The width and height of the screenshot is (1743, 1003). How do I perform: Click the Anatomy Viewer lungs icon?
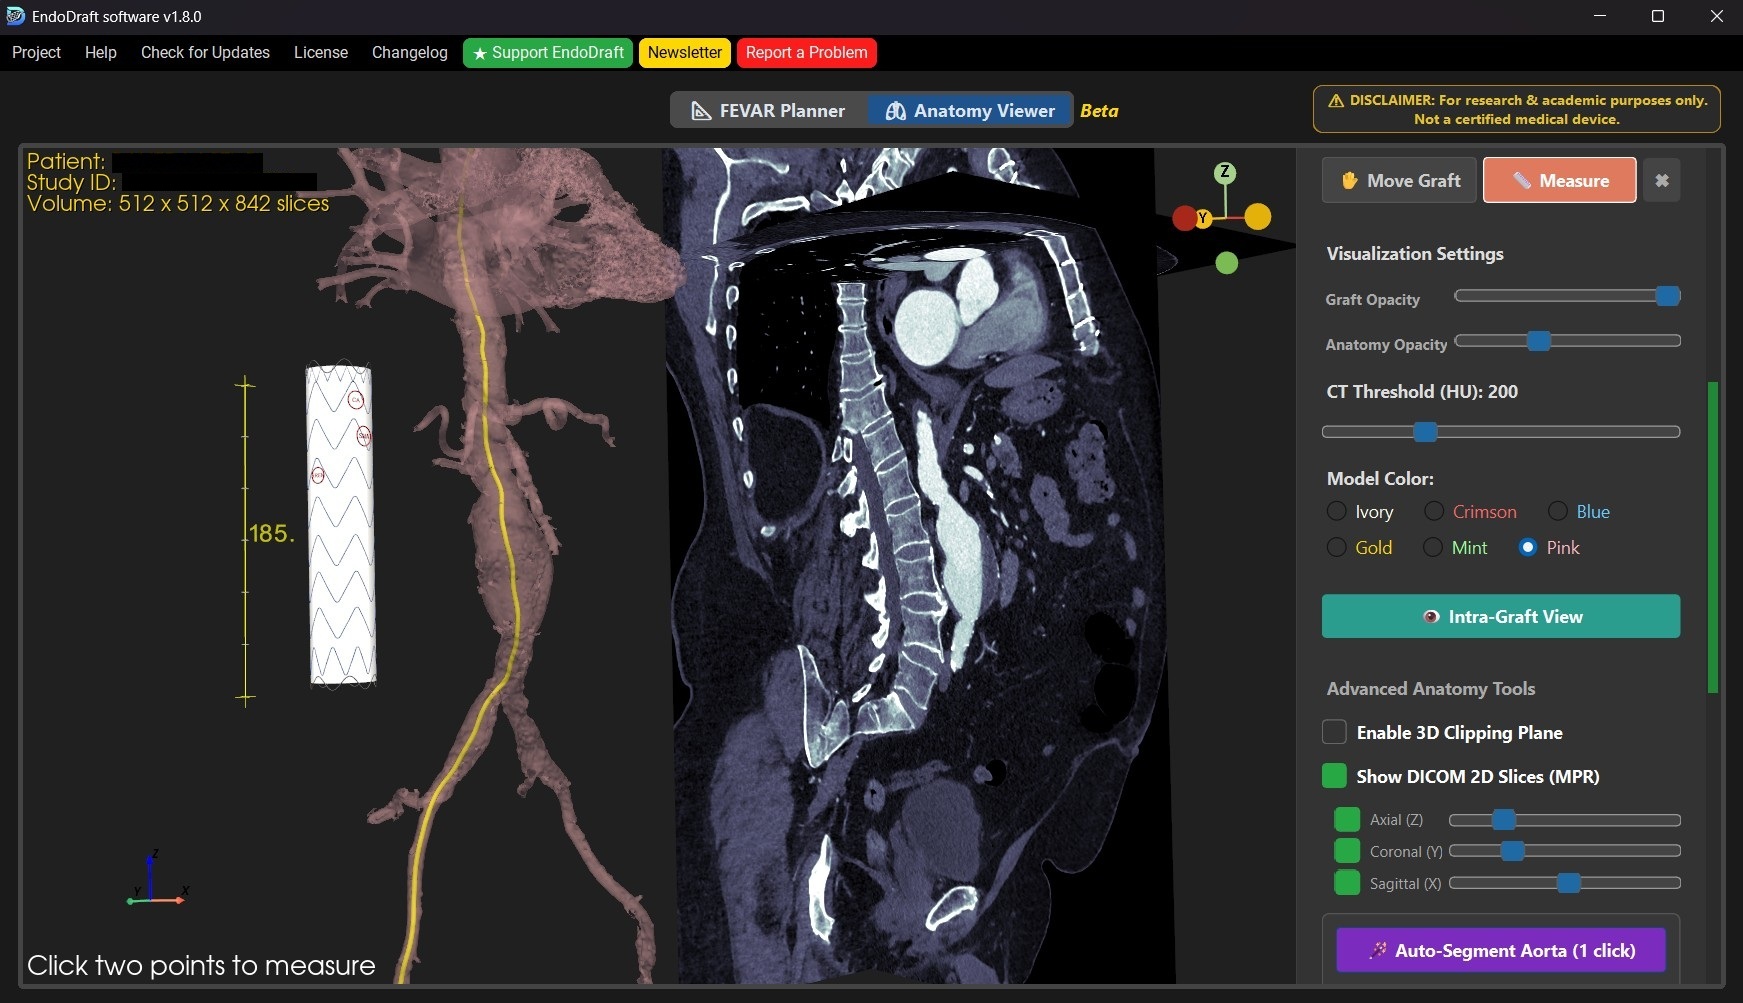point(896,110)
